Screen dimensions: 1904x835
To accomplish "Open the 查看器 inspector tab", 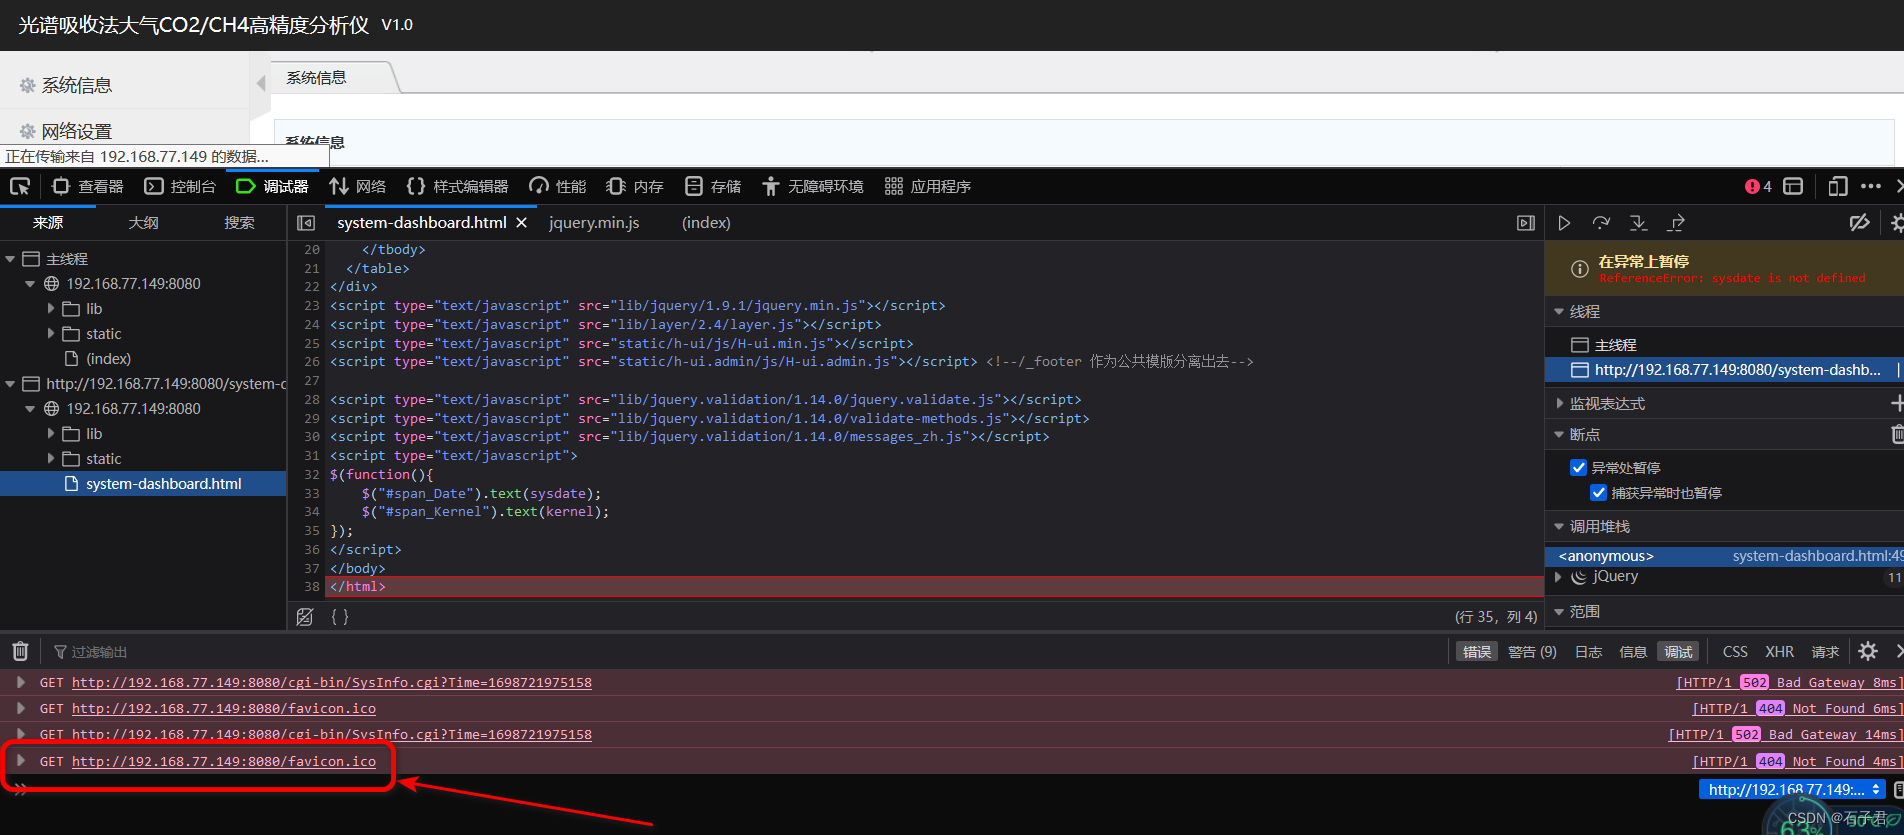I will (x=88, y=186).
